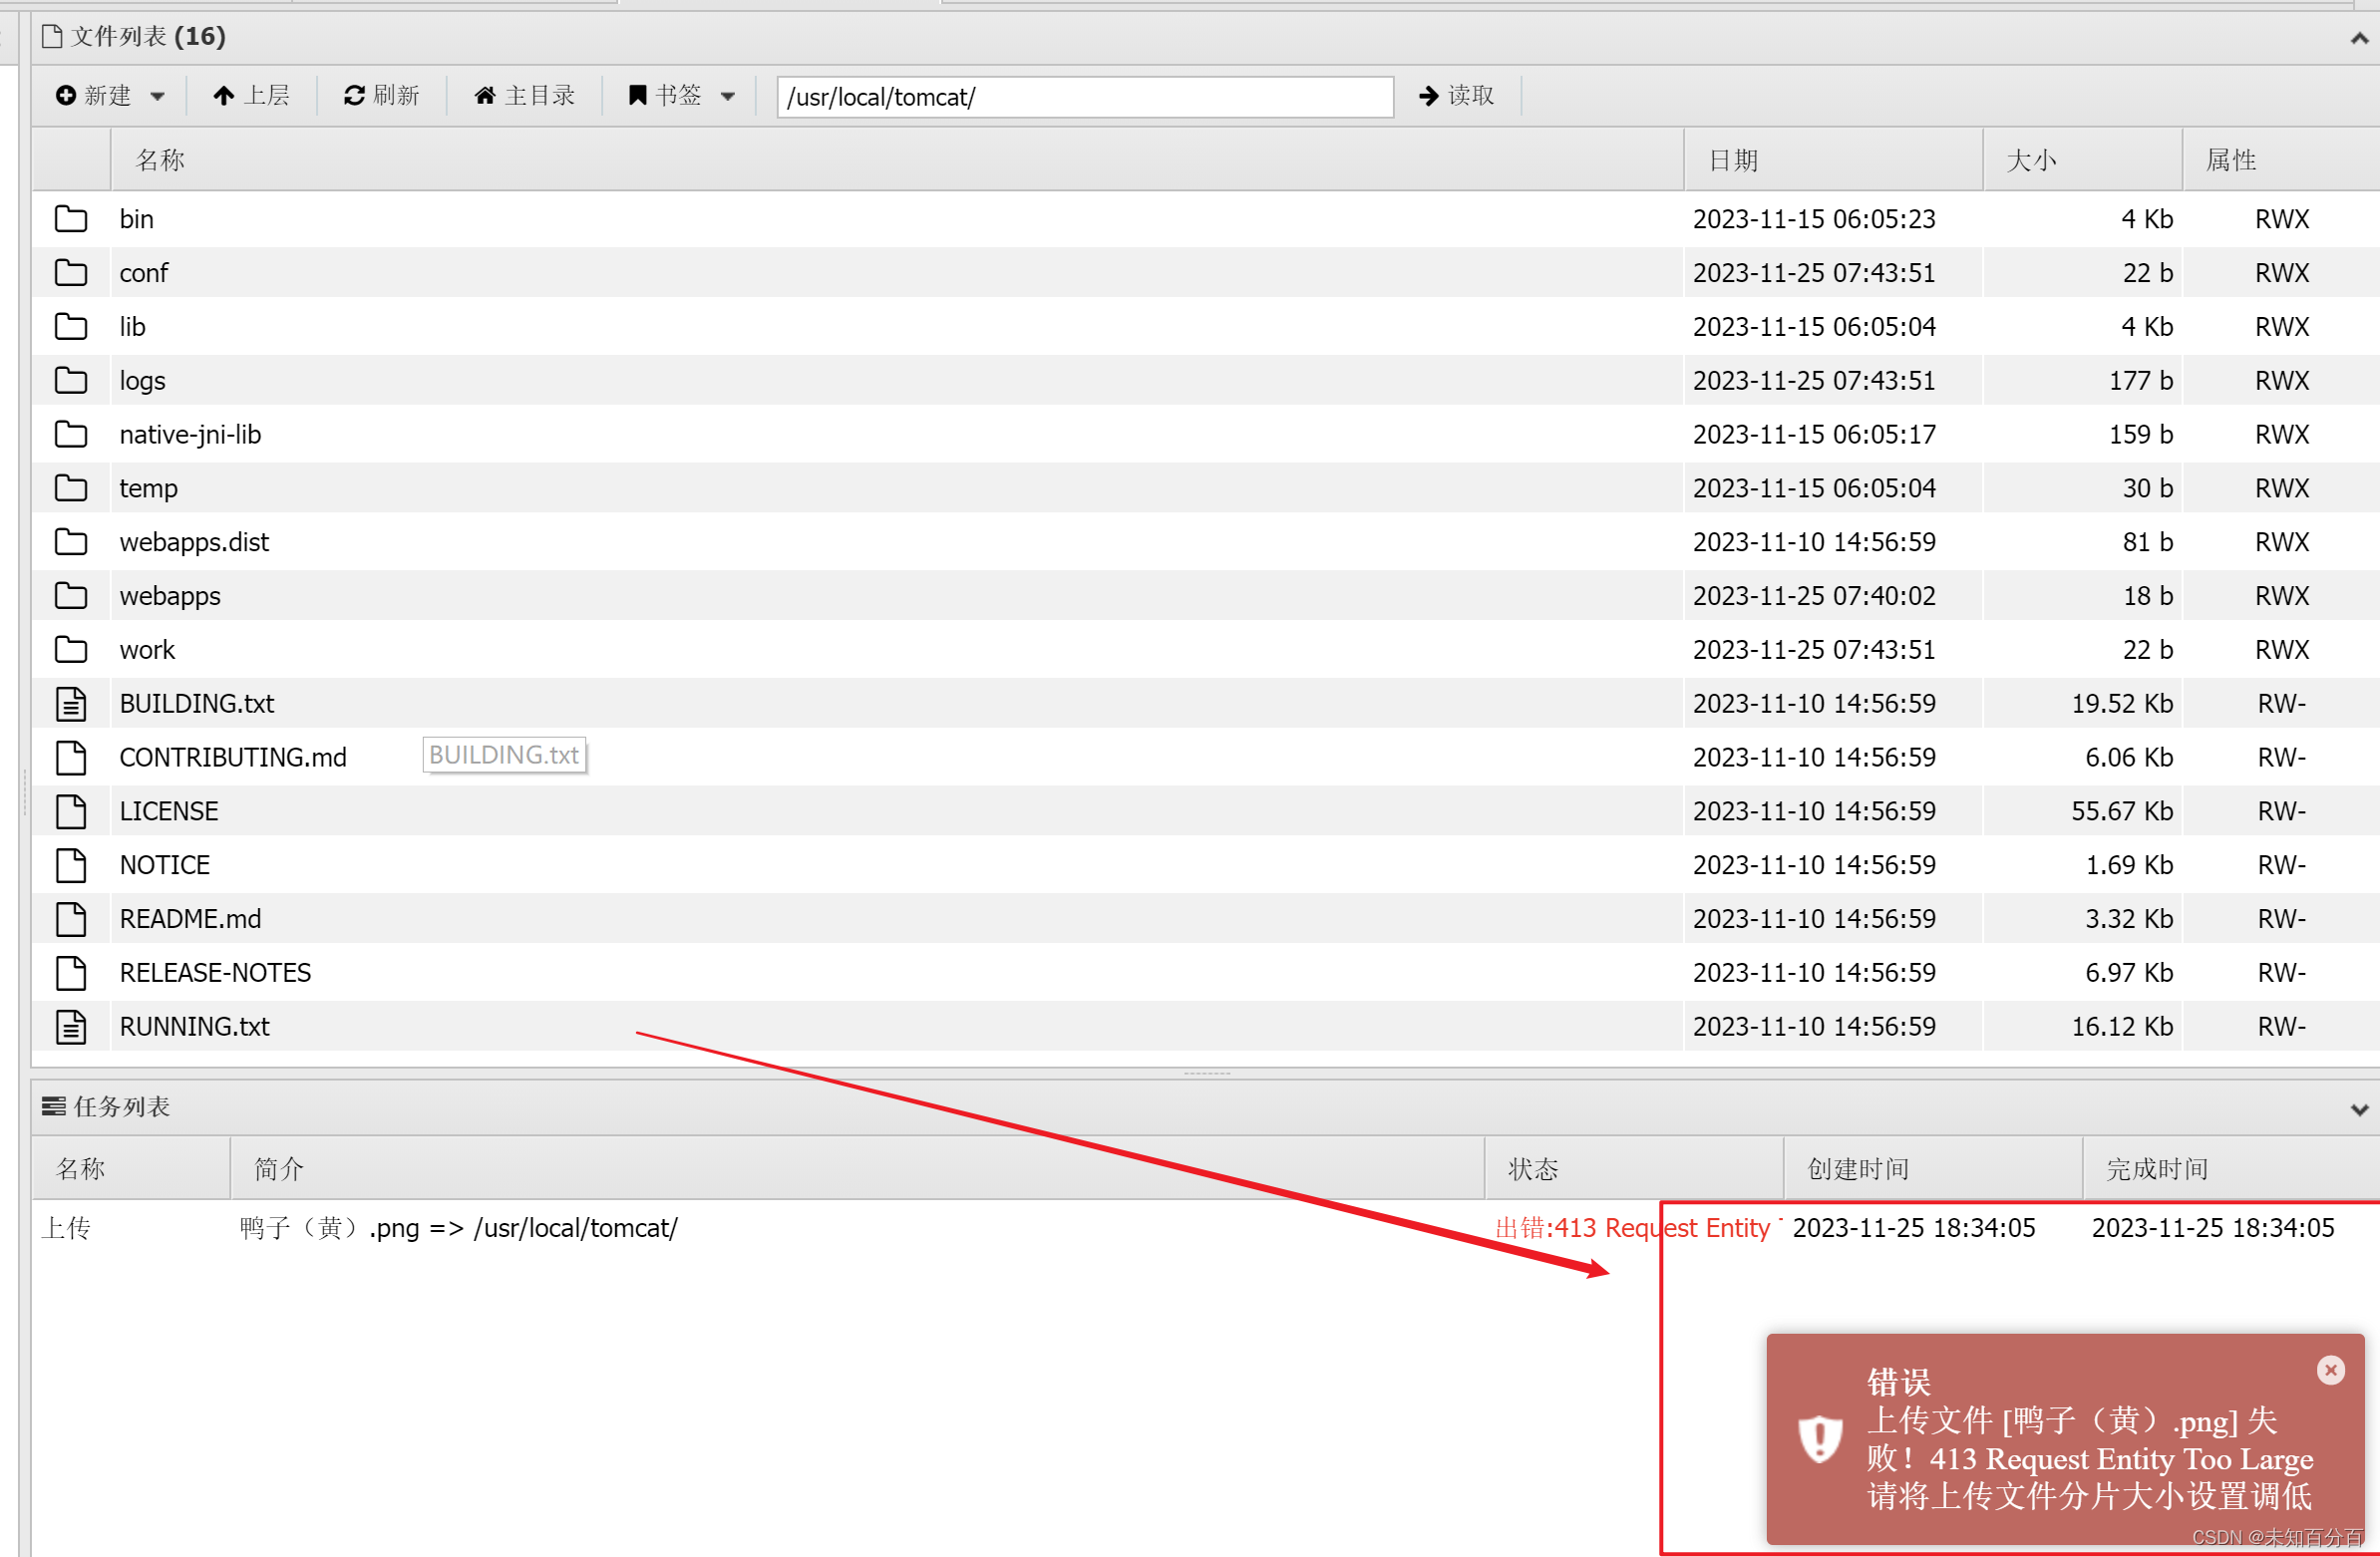Close the red error notification
Image resolution: width=2380 pixels, height=1557 pixels.
coord(2330,1370)
